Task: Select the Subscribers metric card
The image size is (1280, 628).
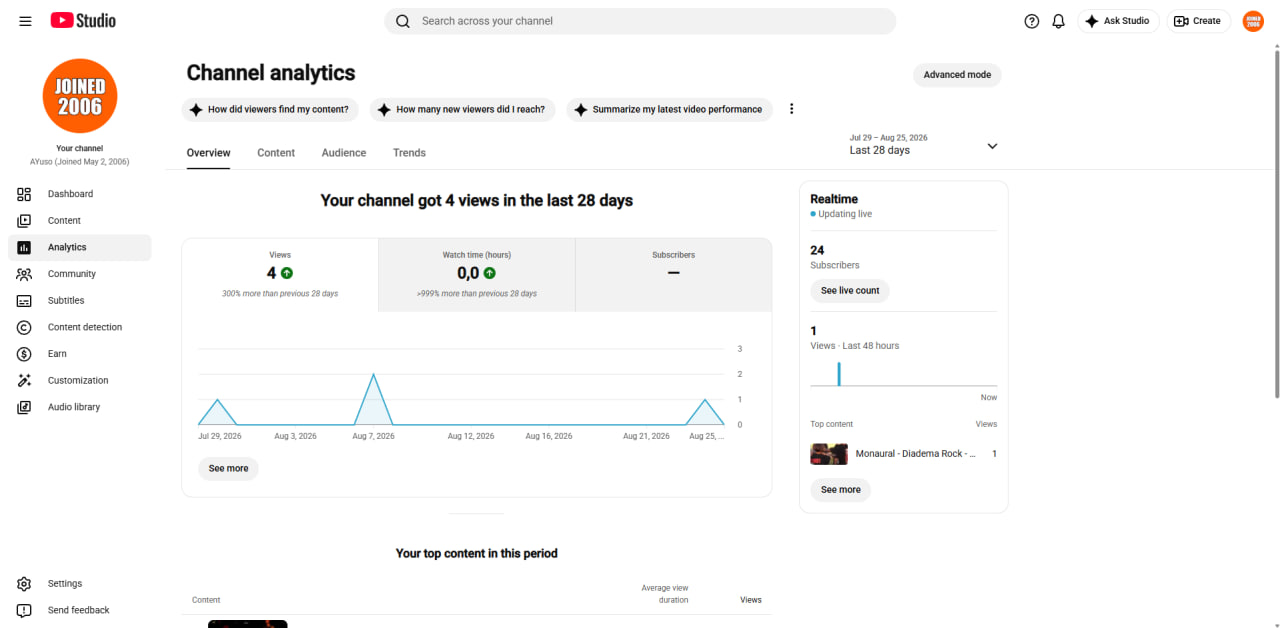Action: click(x=673, y=275)
